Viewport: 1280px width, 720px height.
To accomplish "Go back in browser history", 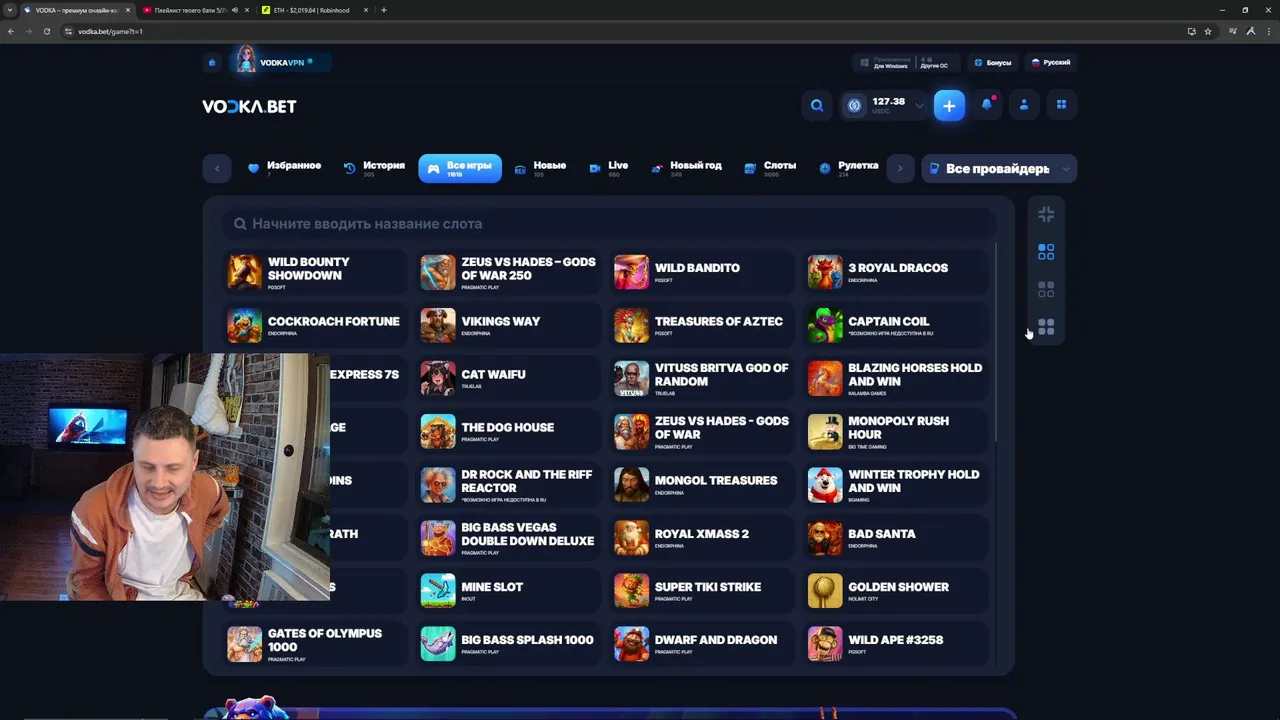I will click(x=10, y=31).
